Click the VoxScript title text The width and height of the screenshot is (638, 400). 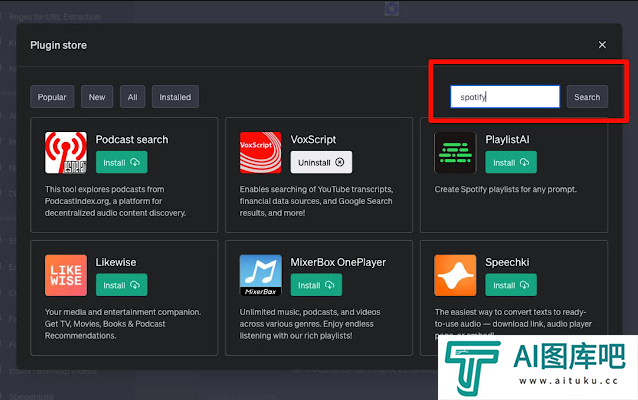pos(313,140)
